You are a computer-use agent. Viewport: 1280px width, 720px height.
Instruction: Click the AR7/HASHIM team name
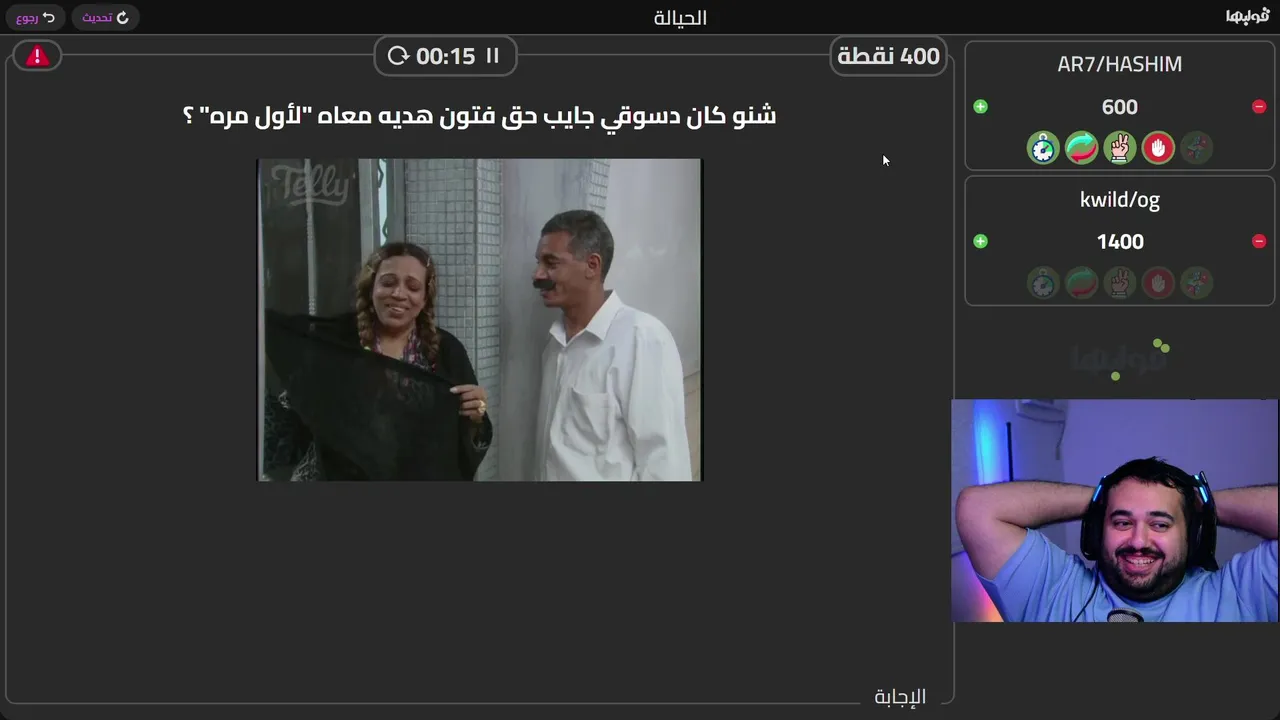pyautogui.click(x=1120, y=64)
